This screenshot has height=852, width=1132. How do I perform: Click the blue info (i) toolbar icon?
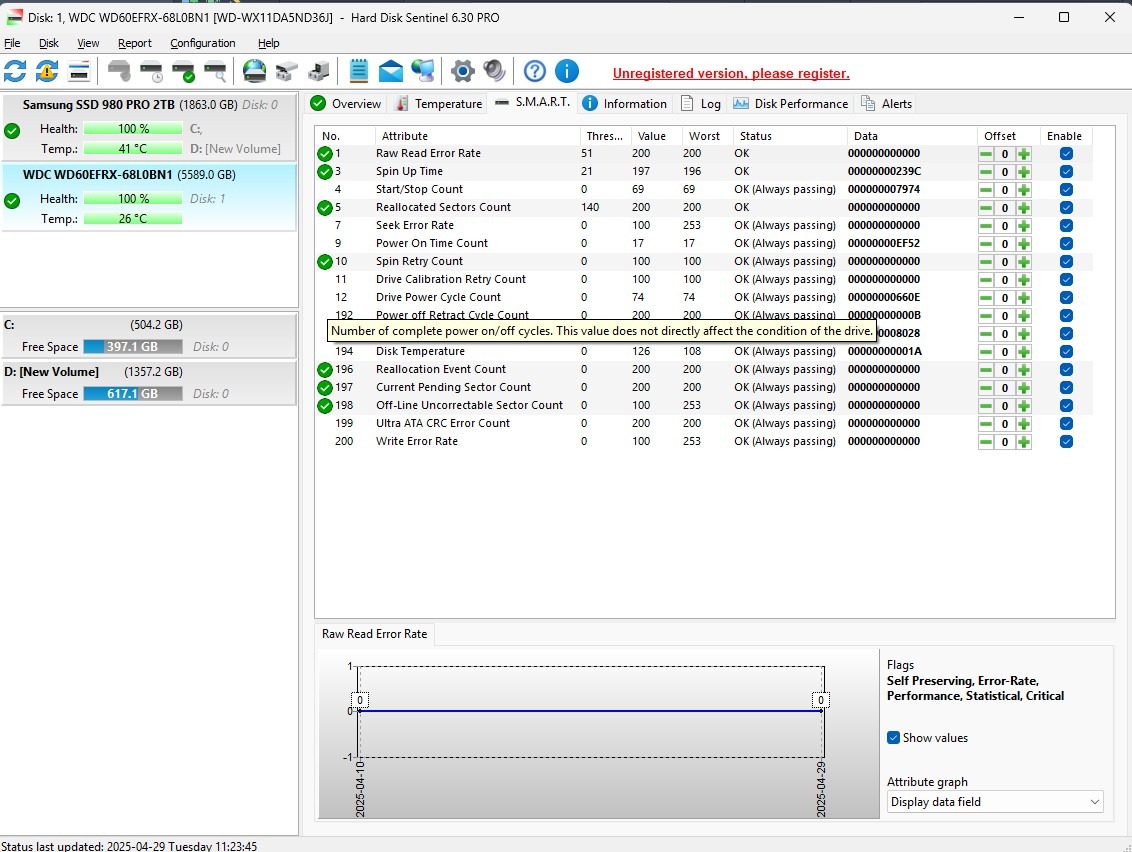[x=567, y=71]
